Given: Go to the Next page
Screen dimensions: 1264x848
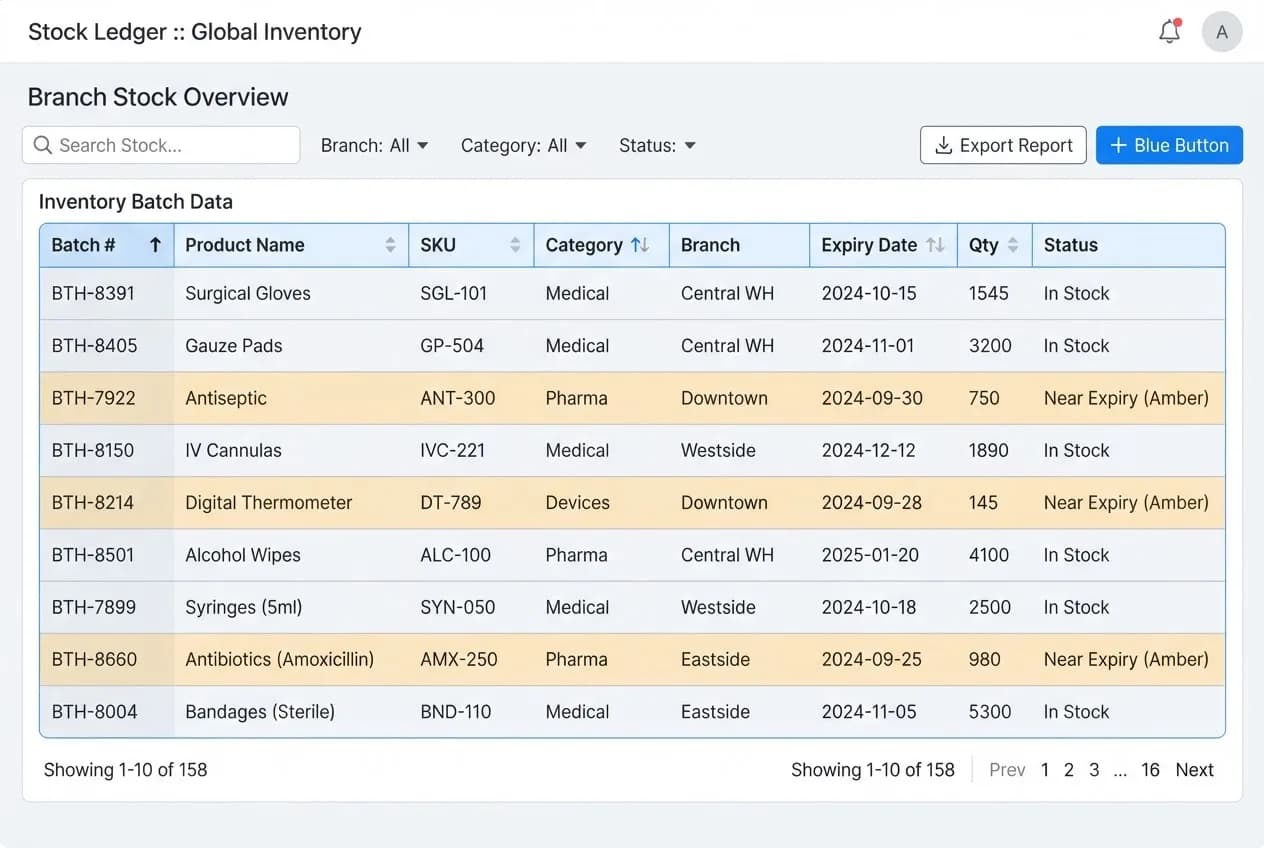Looking at the screenshot, I should click(x=1194, y=770).
